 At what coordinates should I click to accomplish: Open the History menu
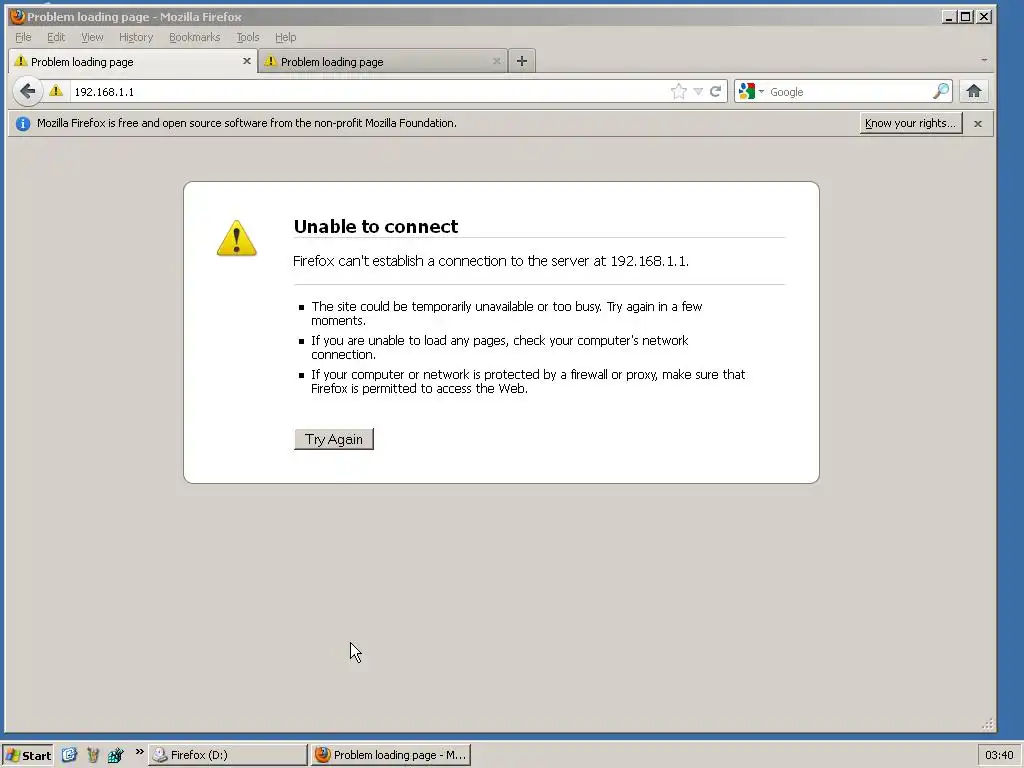pyautogui.click(x=136, y=37)
